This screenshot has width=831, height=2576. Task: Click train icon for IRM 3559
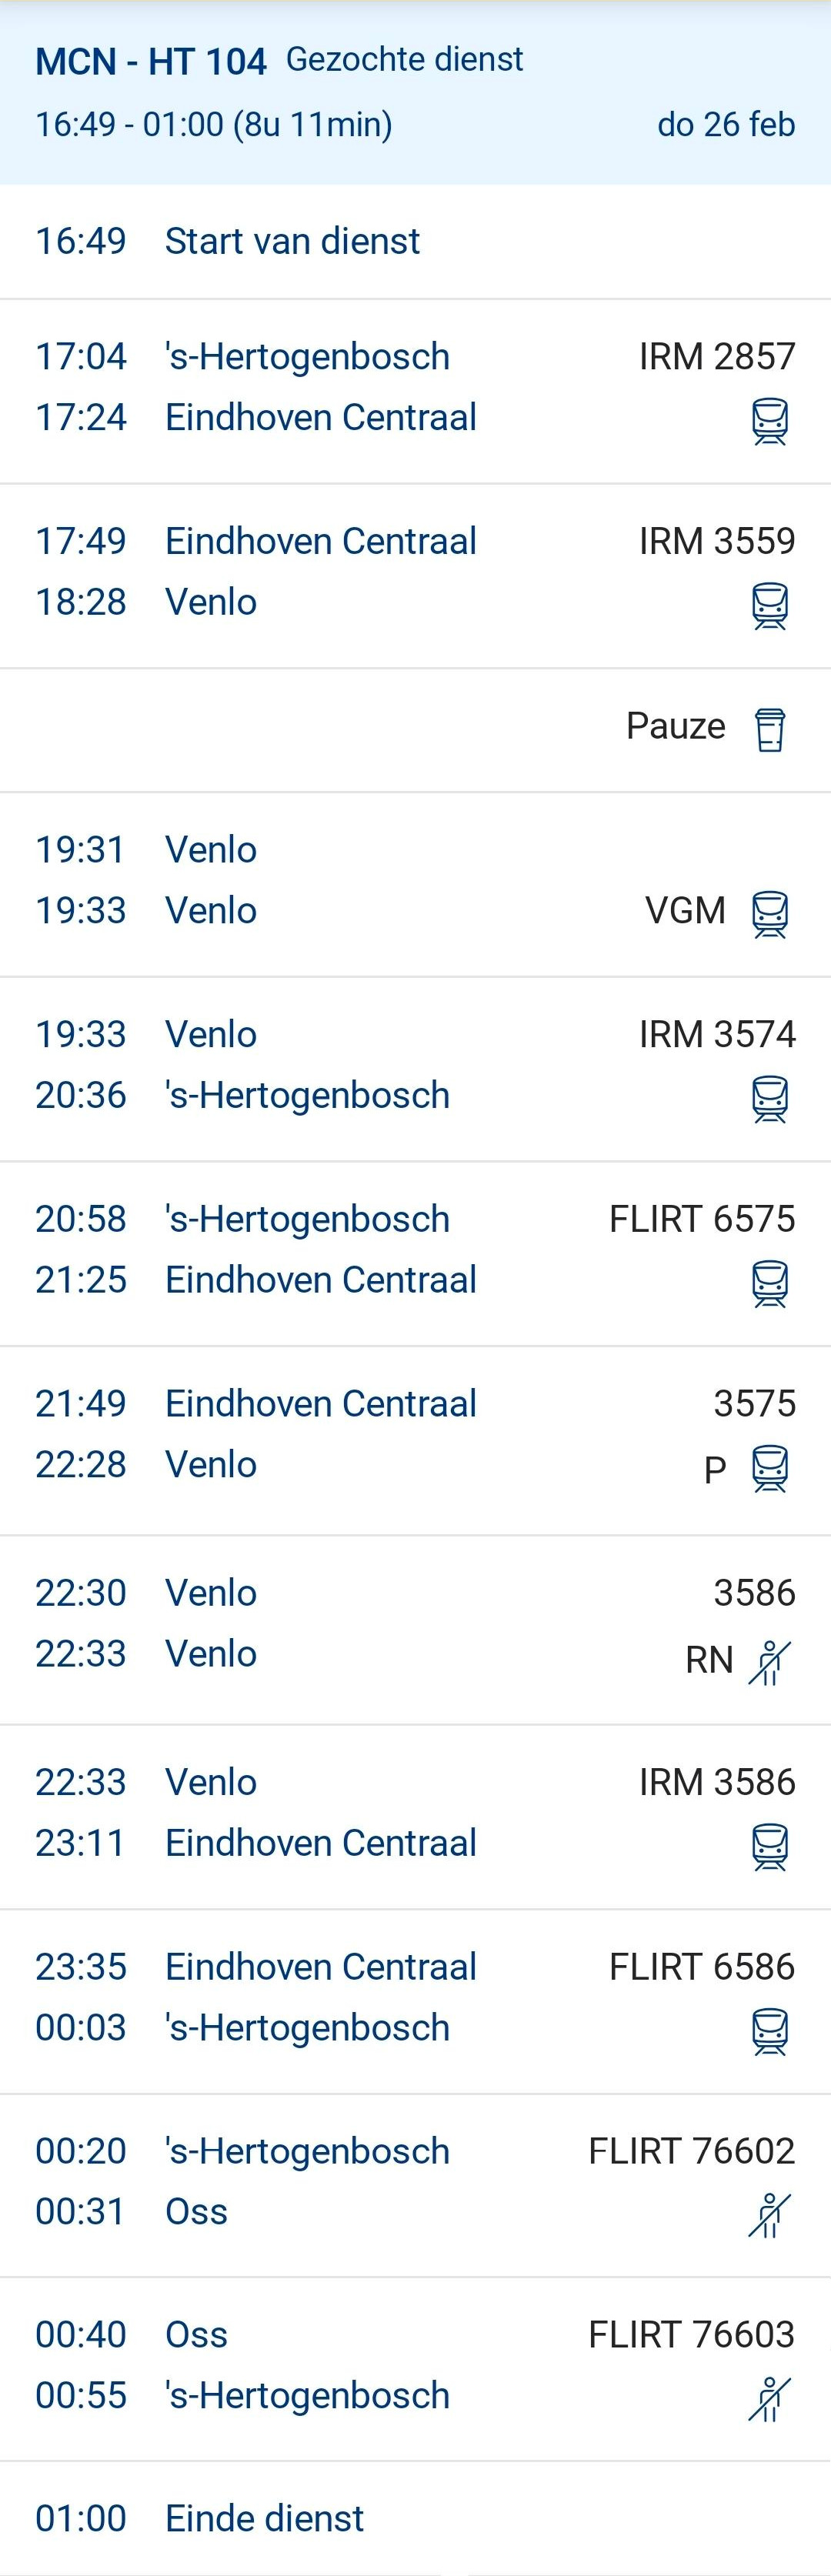pyautogui.click(x=769, y=606)
